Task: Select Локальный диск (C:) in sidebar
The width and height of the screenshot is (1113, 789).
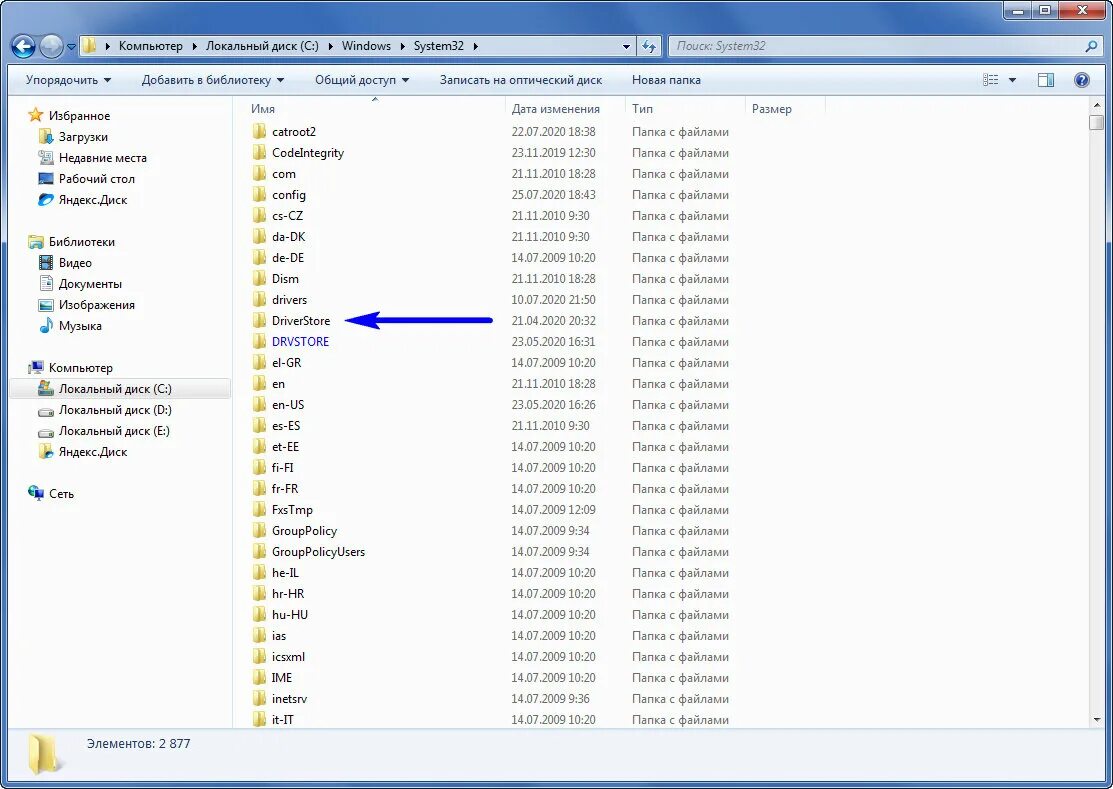Action: [120, 389]
